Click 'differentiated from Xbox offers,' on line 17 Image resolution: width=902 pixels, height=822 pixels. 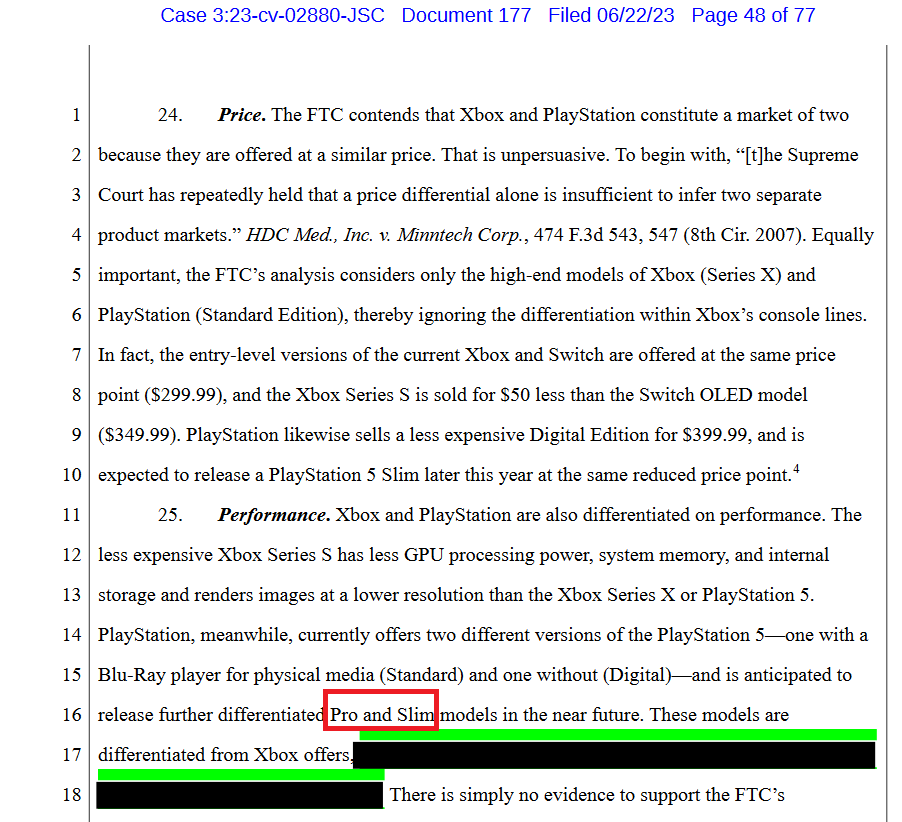pyautogui.click(x=225, y=755)
